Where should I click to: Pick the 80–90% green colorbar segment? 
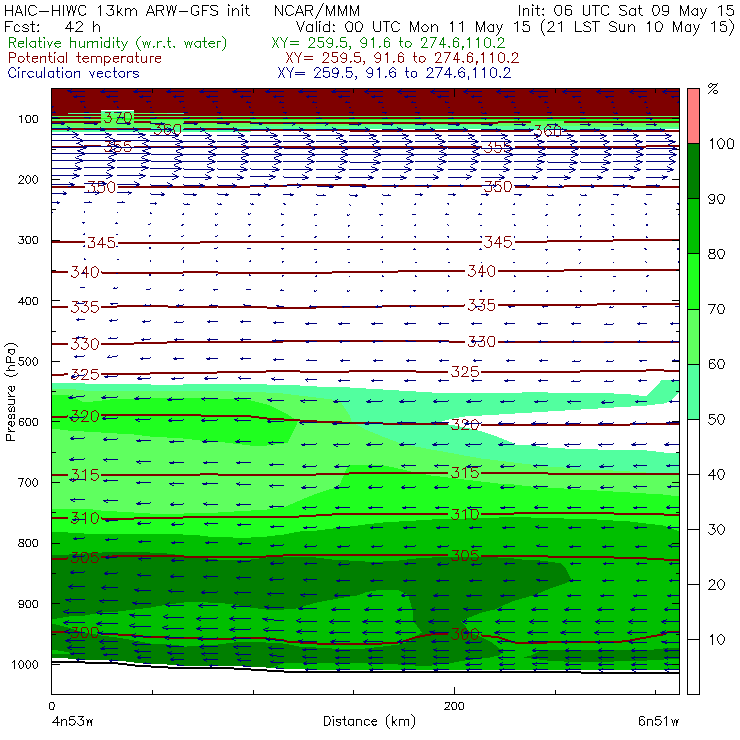693,226
